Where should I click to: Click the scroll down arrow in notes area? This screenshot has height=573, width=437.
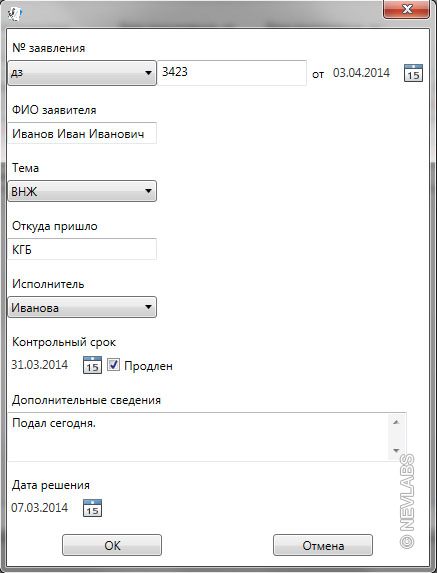(x=396, y=451)
